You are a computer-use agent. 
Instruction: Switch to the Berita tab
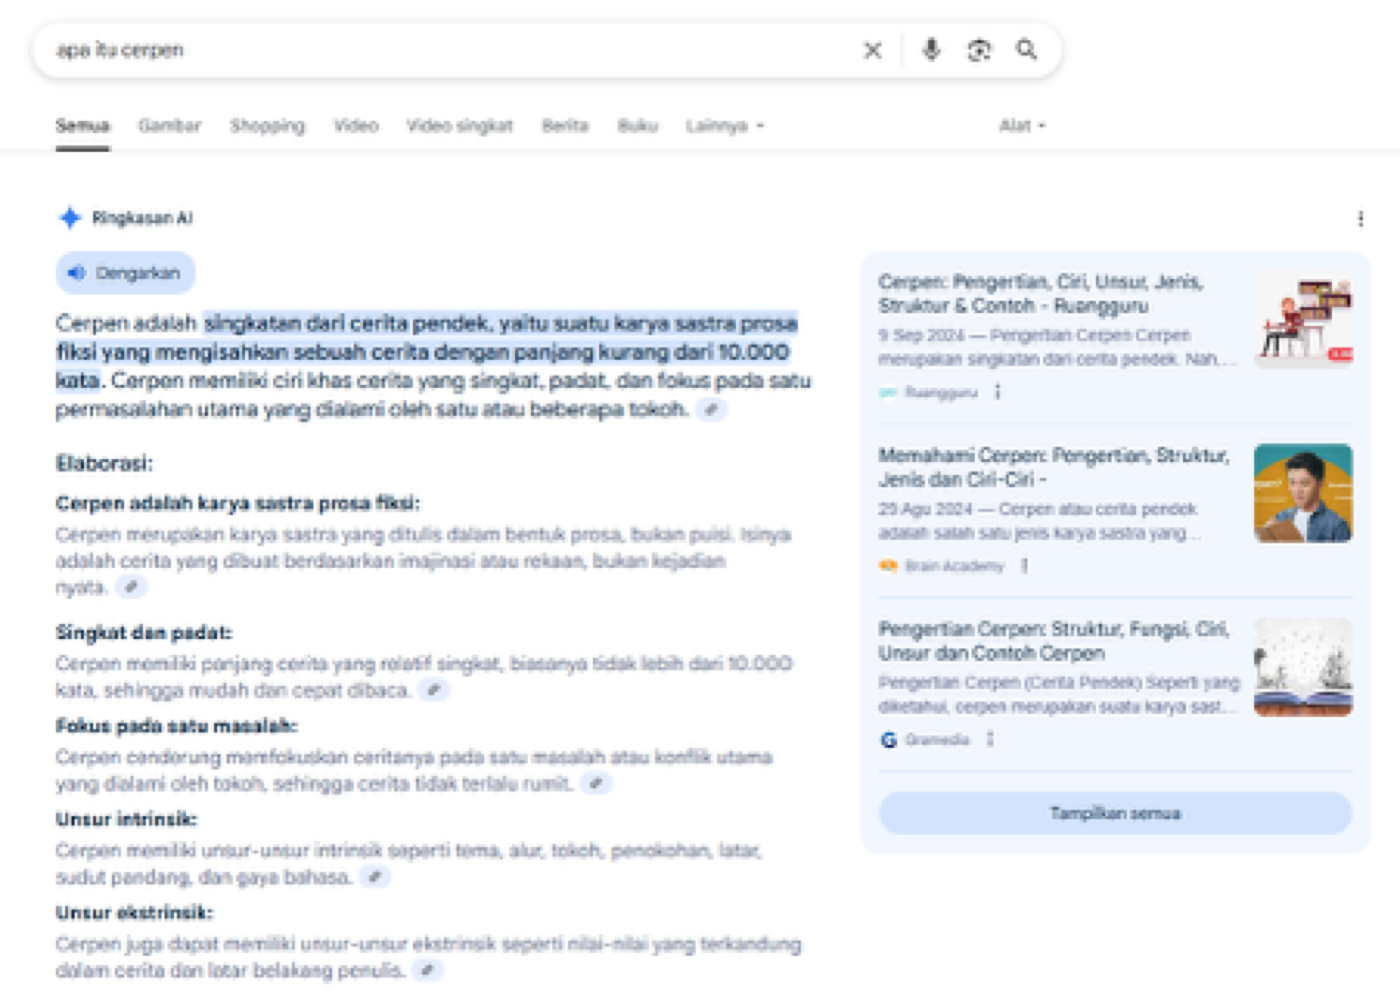click(565, 126)
